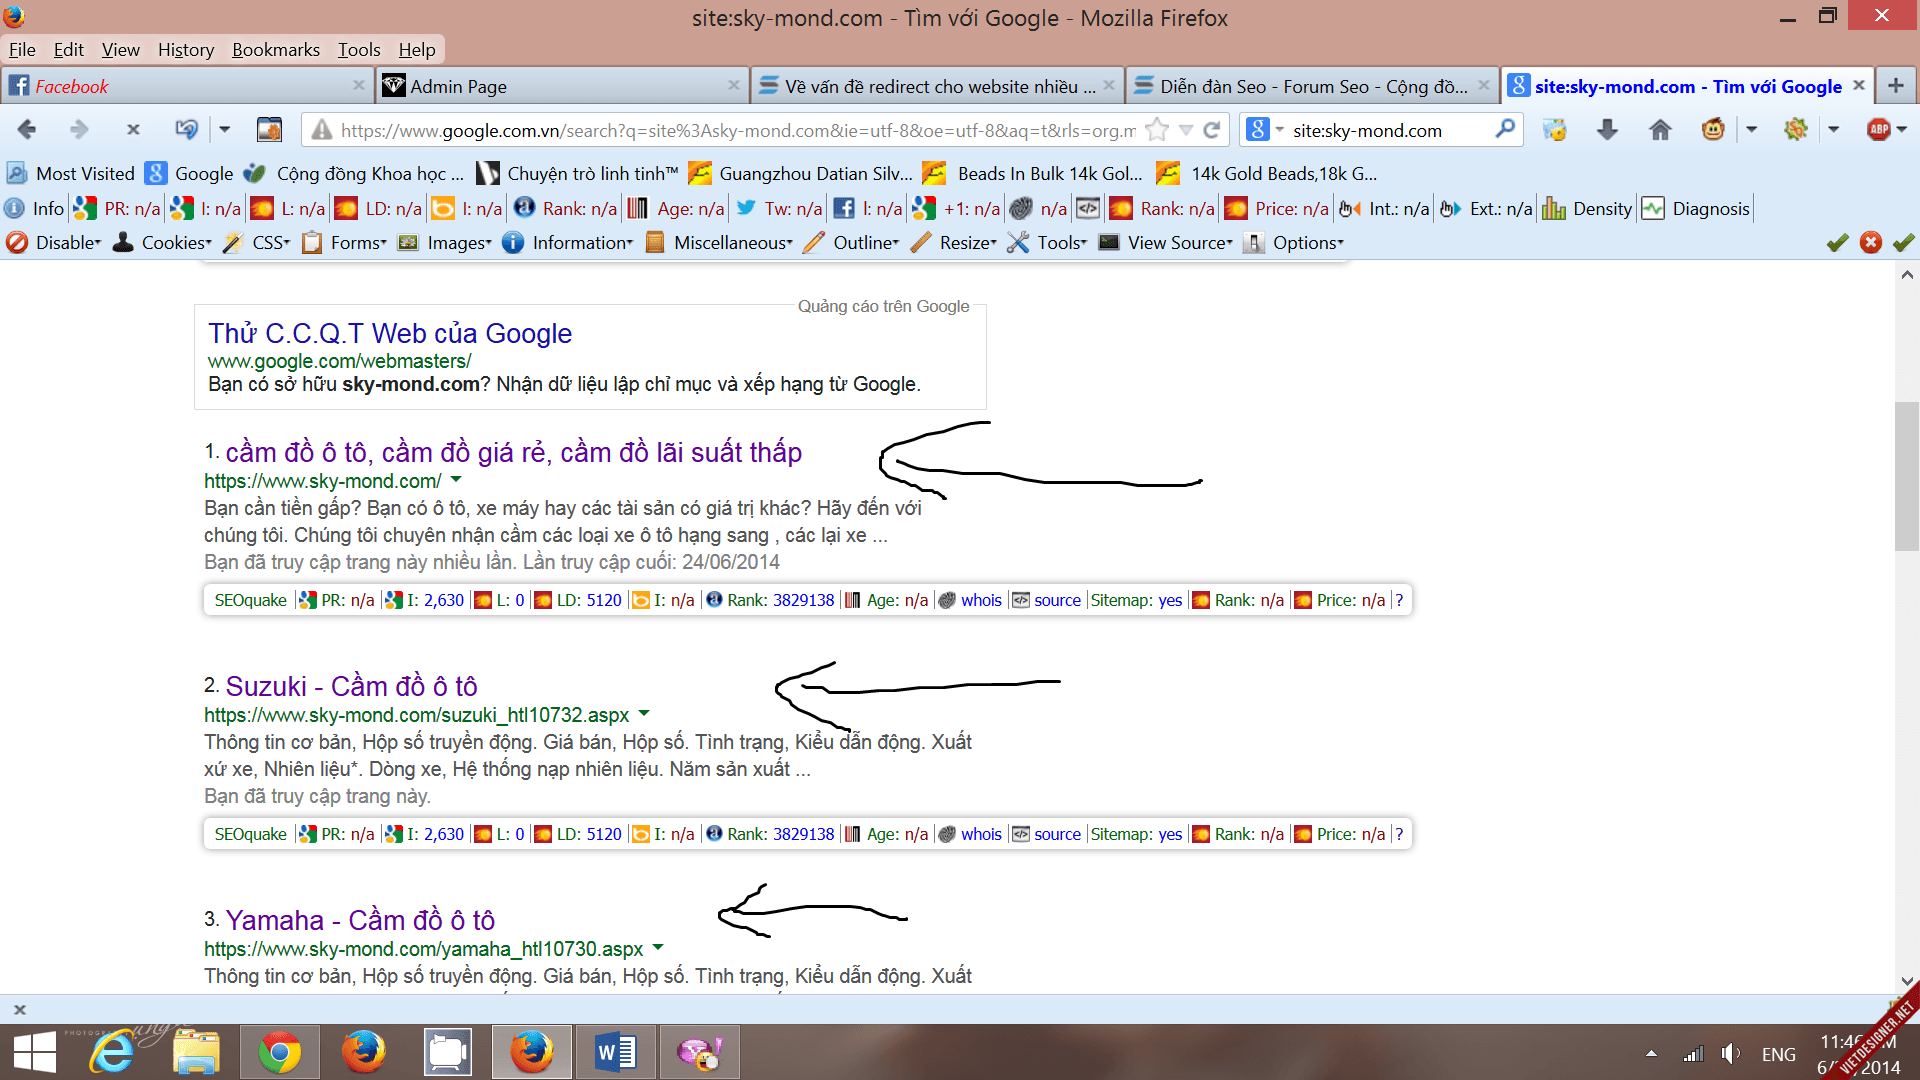Viewport: 1920px width, 1080px height.
Task: Click the Age: n/a parameter in SEOquake toolbar
Action: 676,208
